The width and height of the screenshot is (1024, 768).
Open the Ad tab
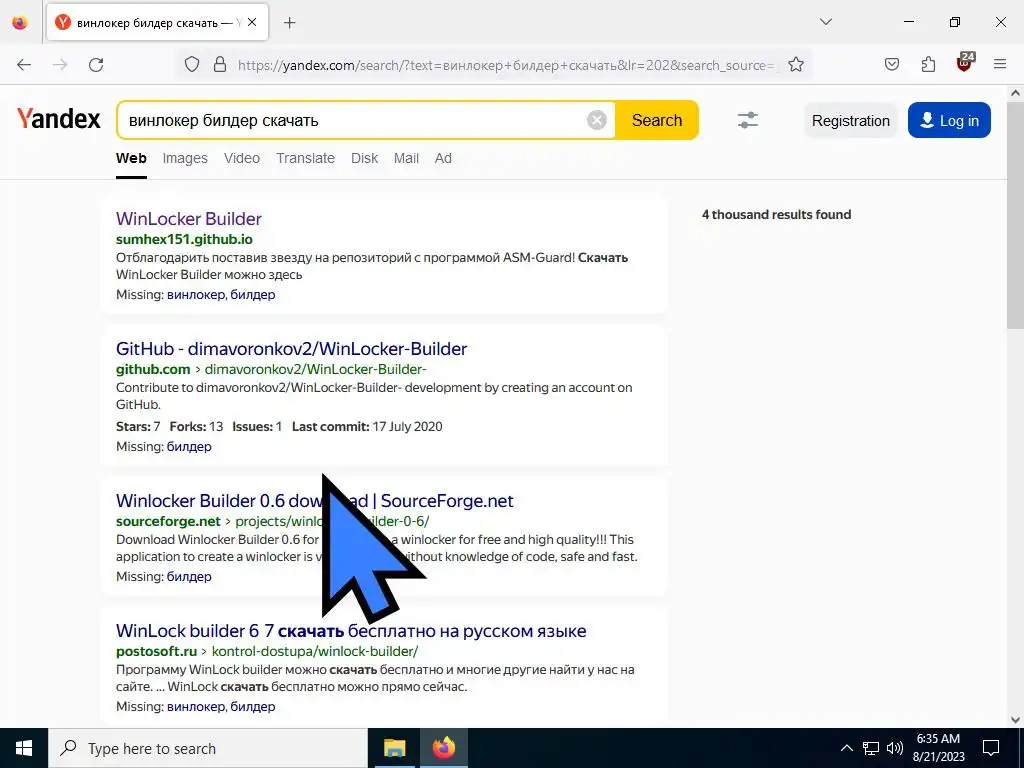click(x=443, y=158)
